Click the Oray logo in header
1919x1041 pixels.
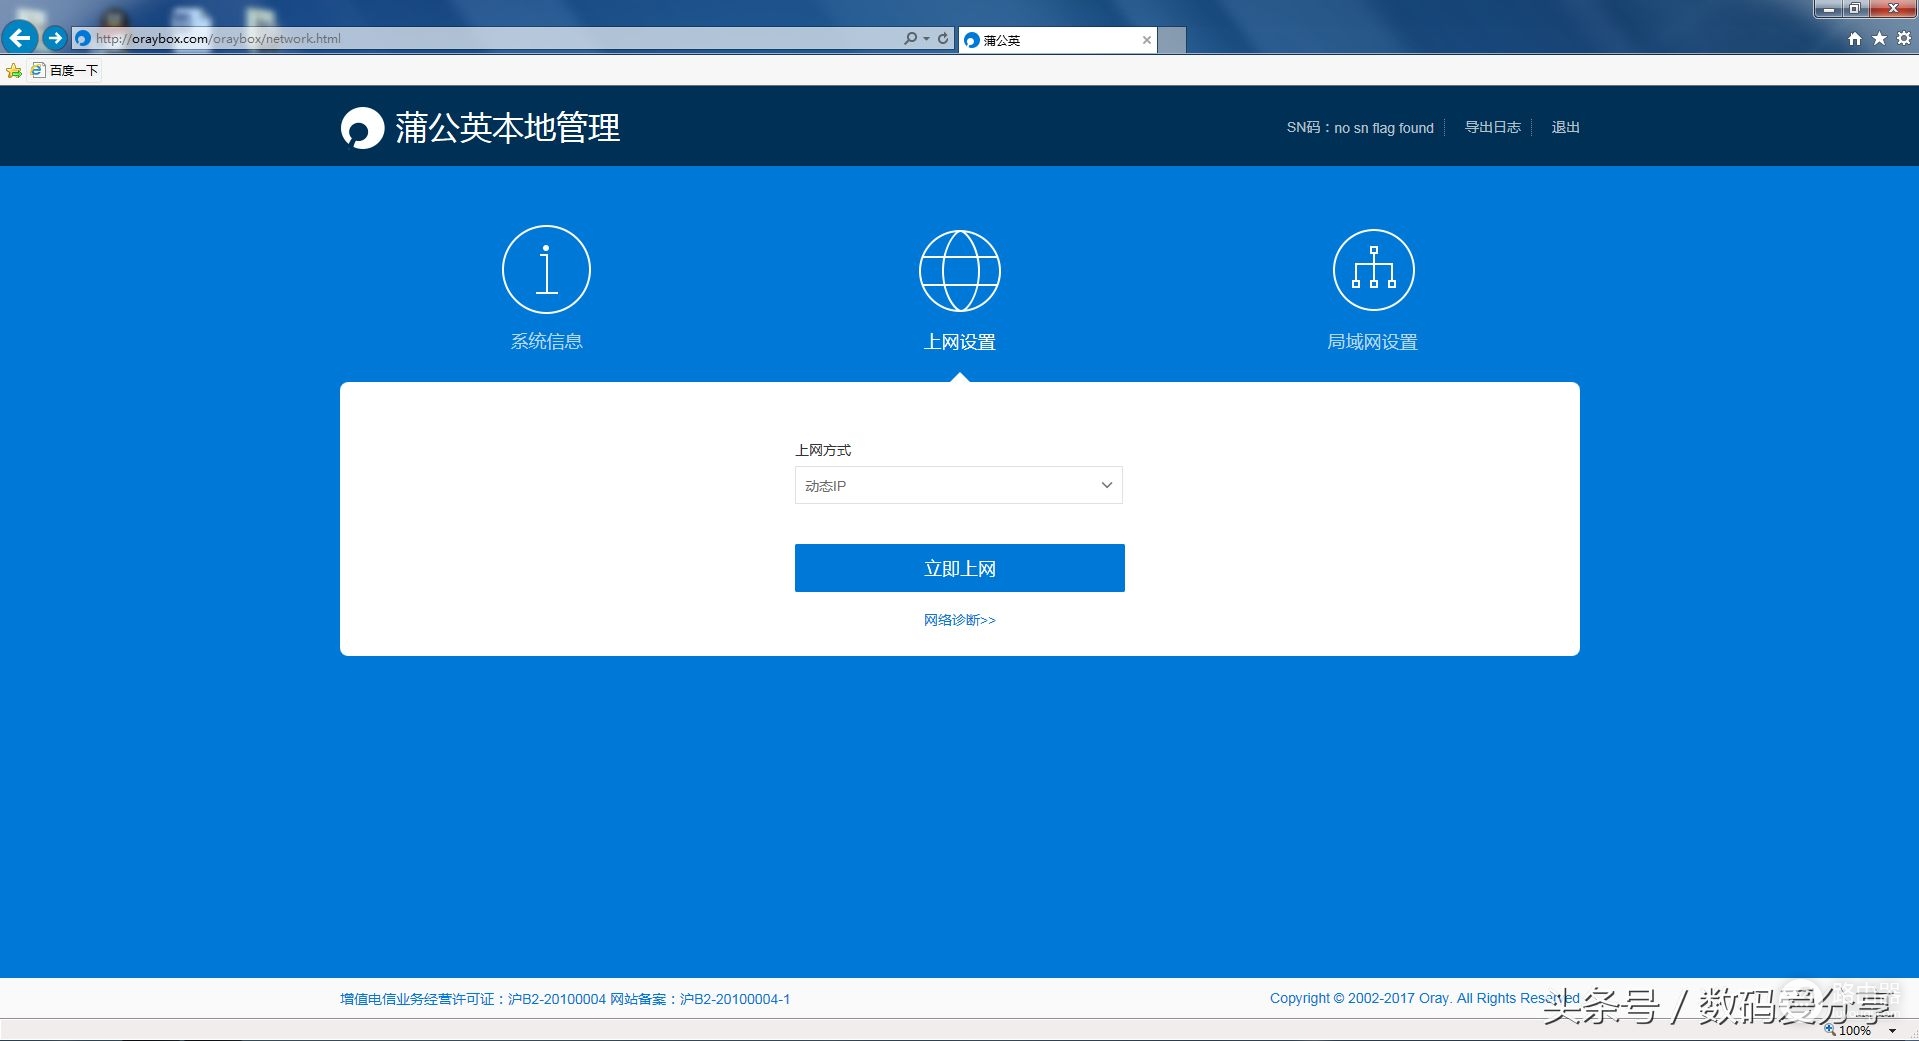point(362,128)
